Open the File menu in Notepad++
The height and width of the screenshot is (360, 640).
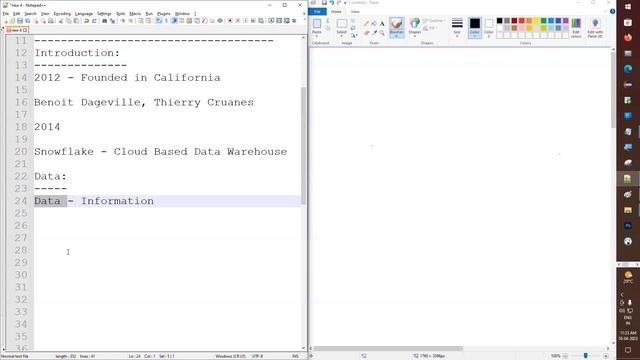pyautogui.click(x=5, y=13)
